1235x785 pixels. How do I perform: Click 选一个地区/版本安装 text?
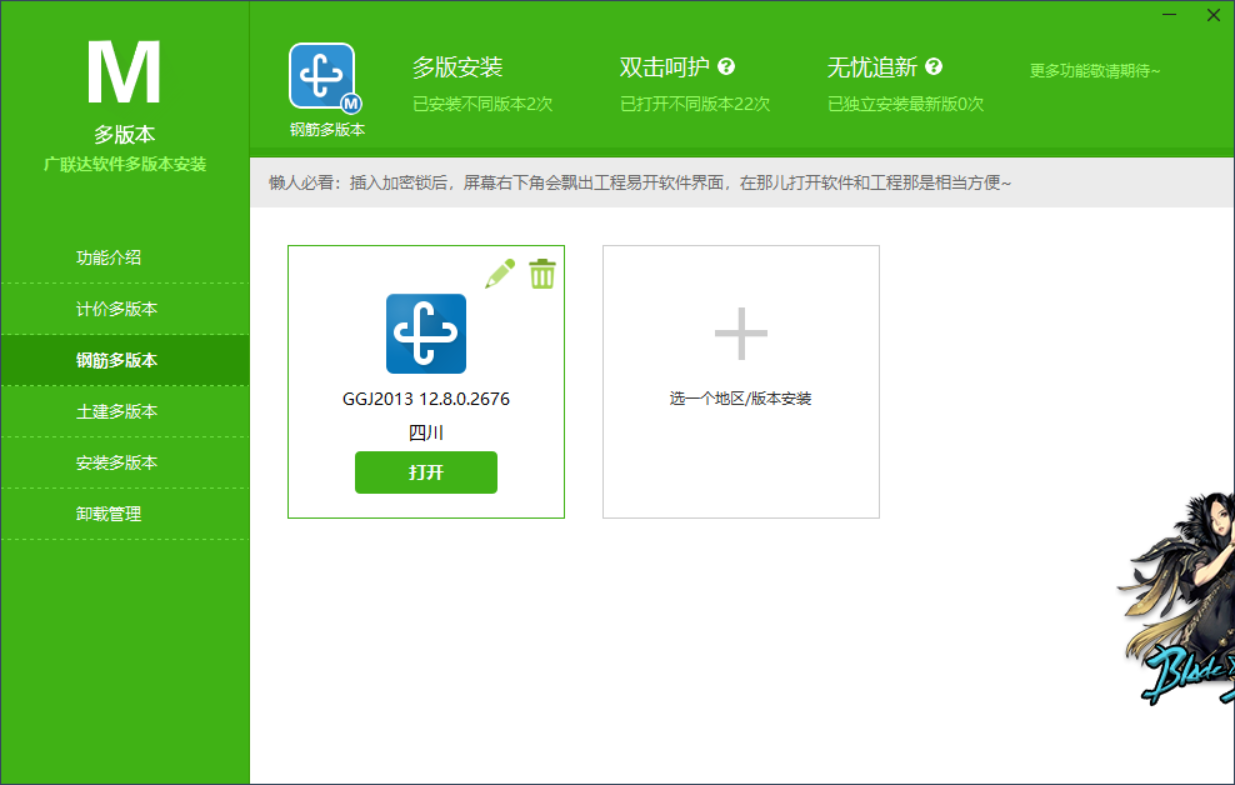[741, 399]
